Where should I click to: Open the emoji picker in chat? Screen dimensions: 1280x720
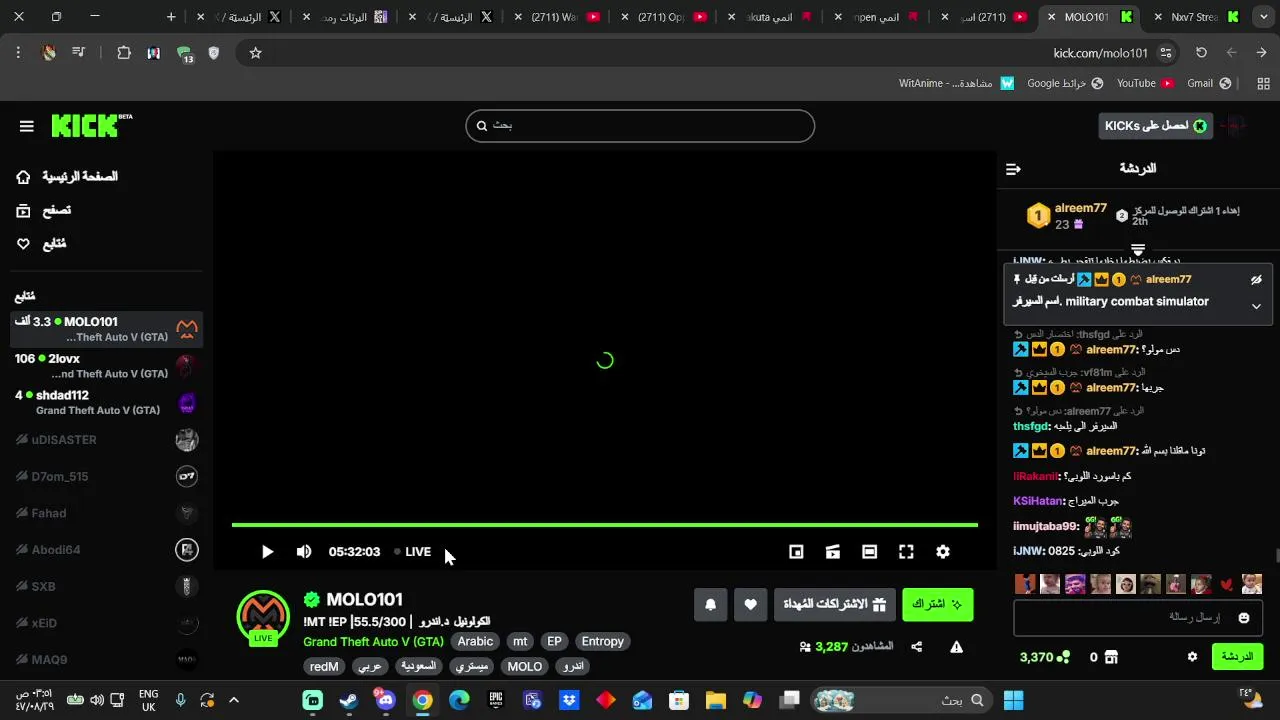click(1244, 618)
